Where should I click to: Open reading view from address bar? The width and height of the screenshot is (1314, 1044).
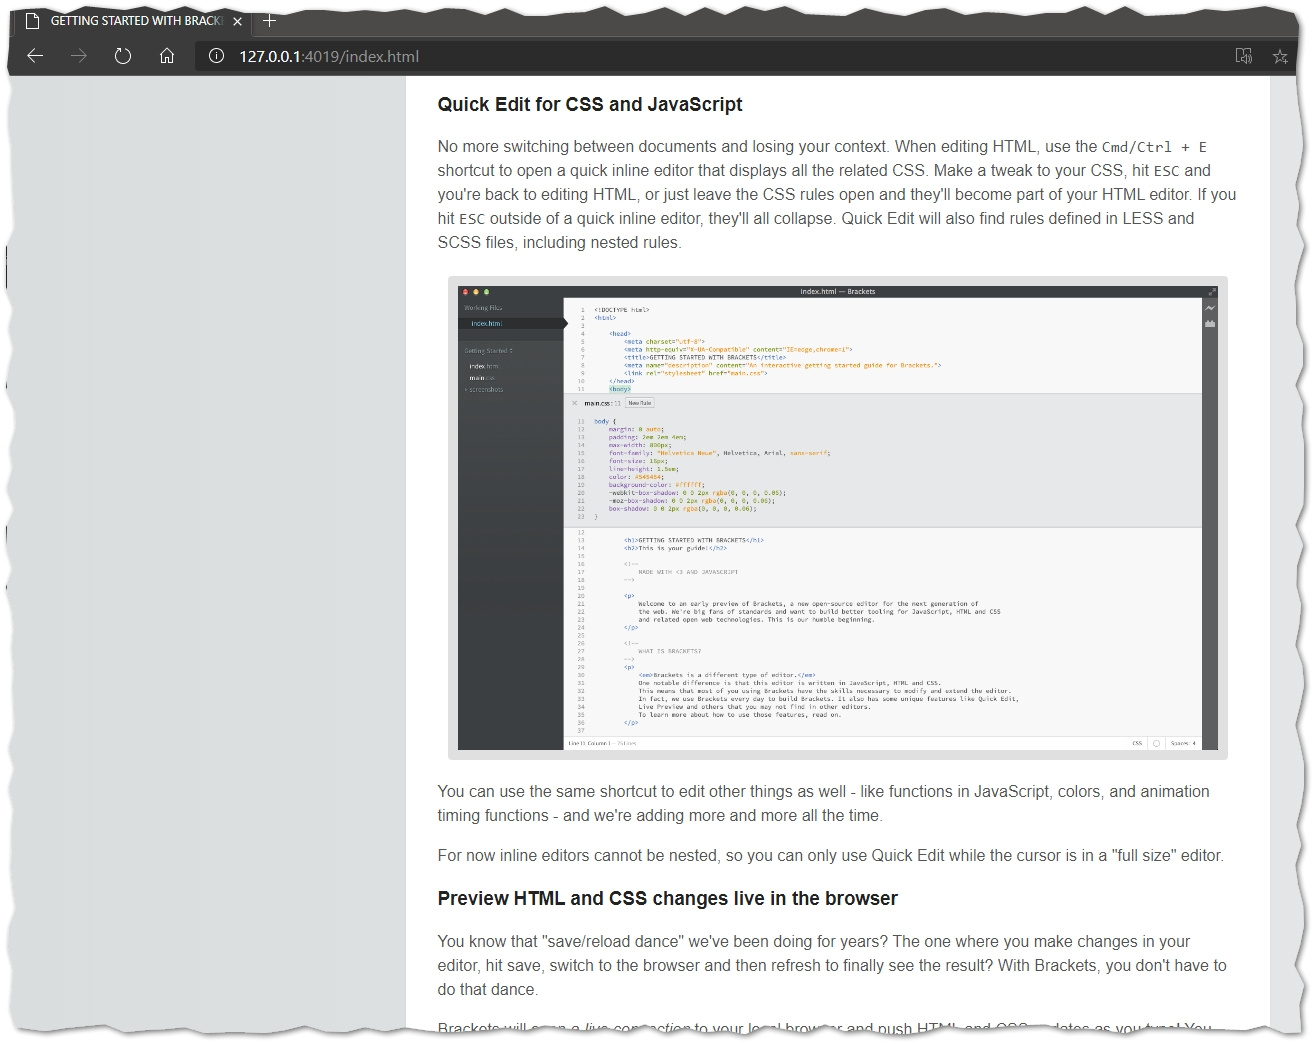[1243, 56]
